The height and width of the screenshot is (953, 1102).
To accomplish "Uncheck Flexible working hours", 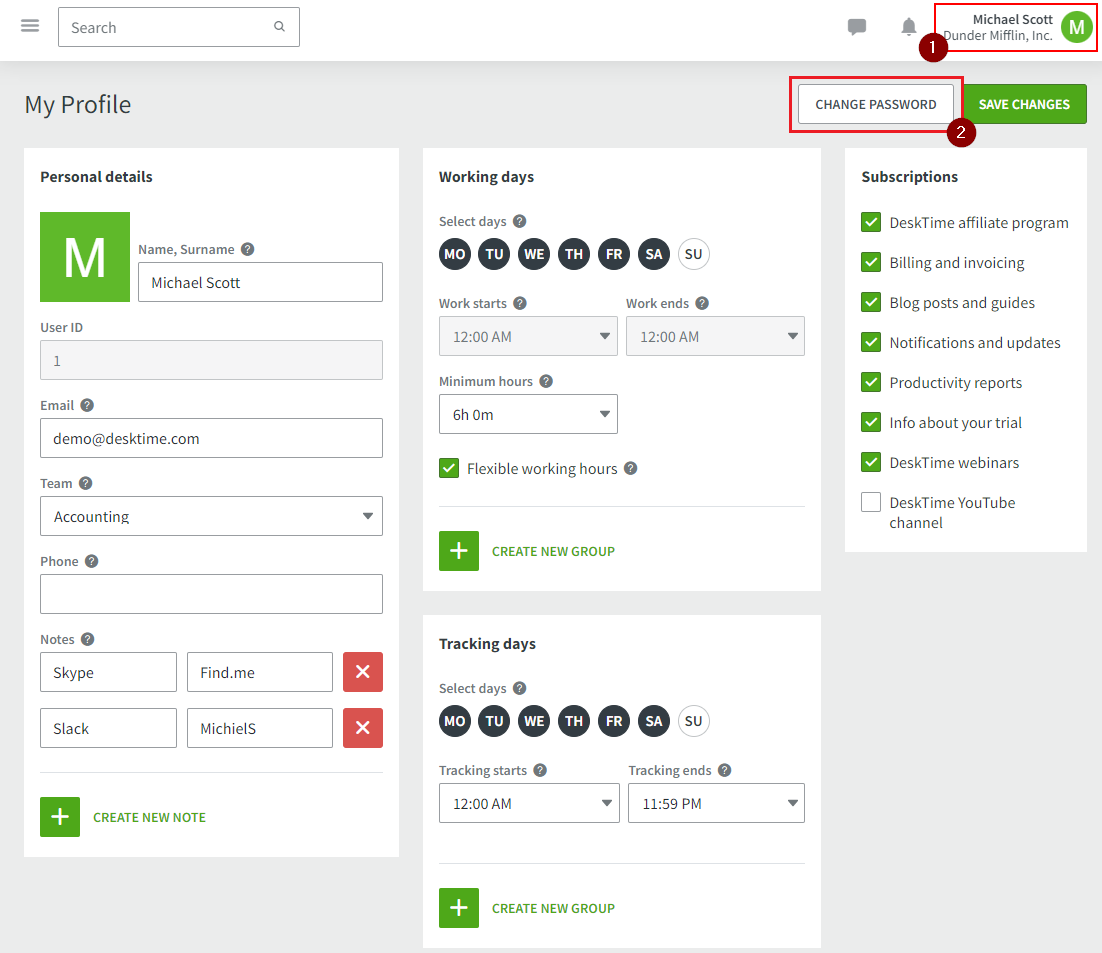I will click(449, 469).
